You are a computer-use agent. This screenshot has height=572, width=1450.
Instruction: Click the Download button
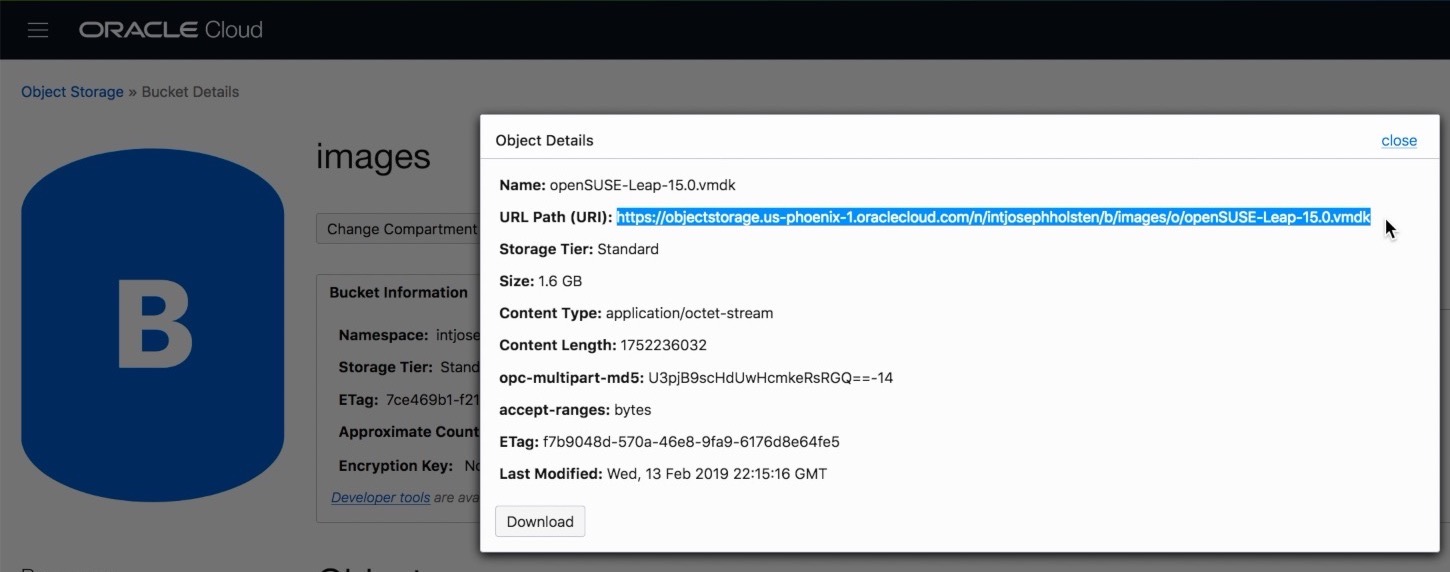[540, 522]
